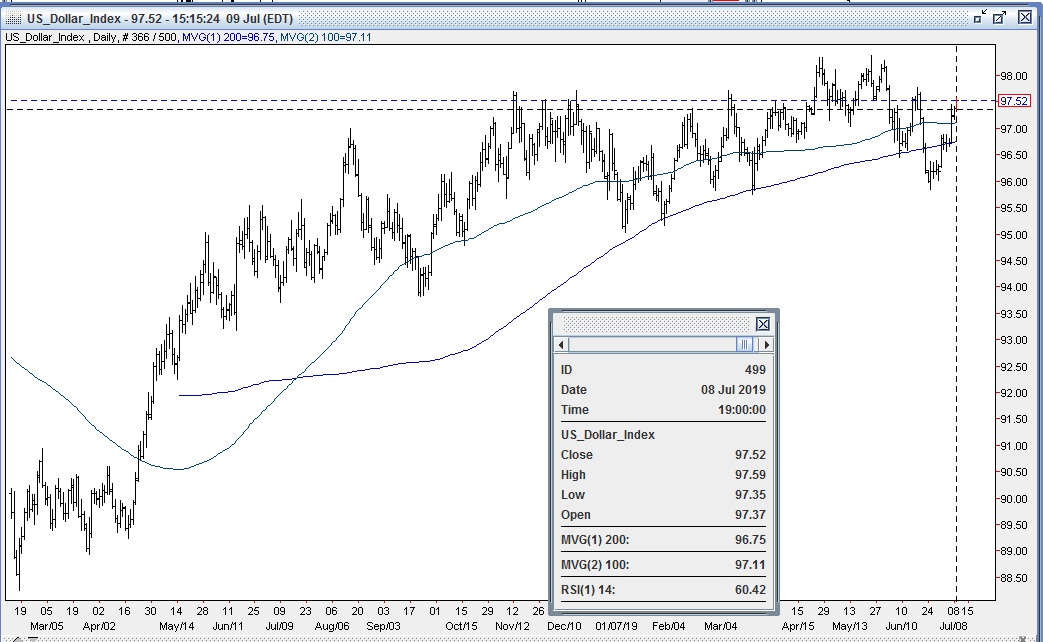
Task: Close the floating data values window
Action: [x=763, y=324]
